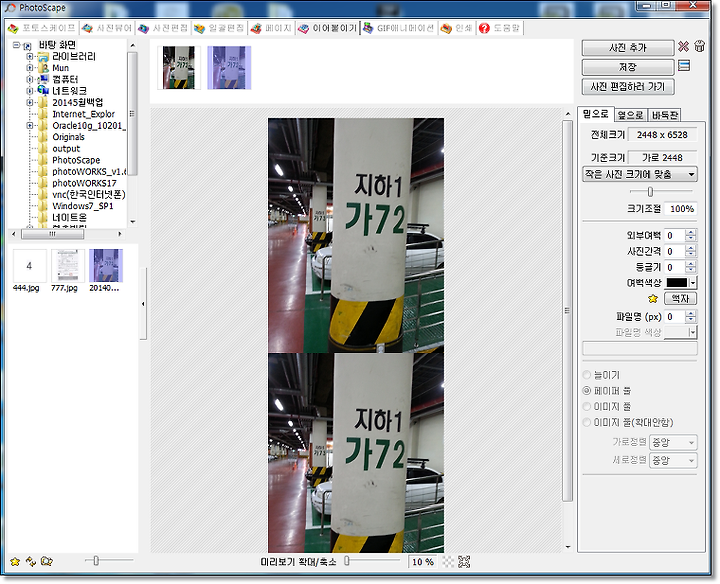Select the photoWORKS17 folder
Image resolution: width=720 pixels, height=584 pixels.
(x=84, y=183)
